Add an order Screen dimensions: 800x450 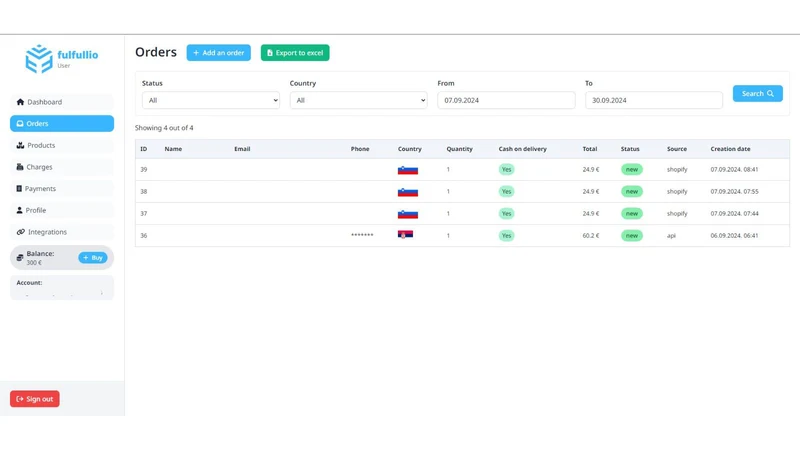click(x=218, y=53)
